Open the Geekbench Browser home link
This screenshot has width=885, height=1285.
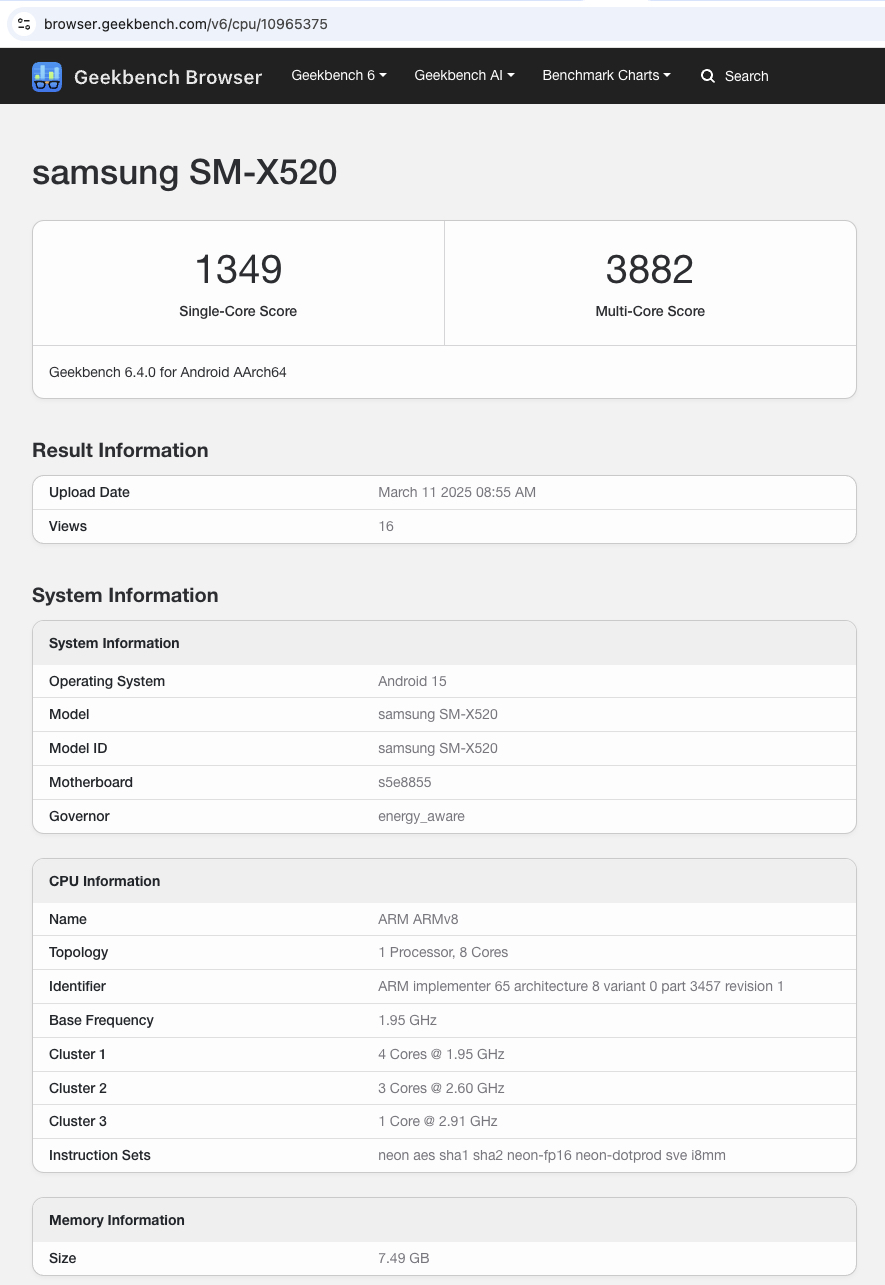point(167,77)
